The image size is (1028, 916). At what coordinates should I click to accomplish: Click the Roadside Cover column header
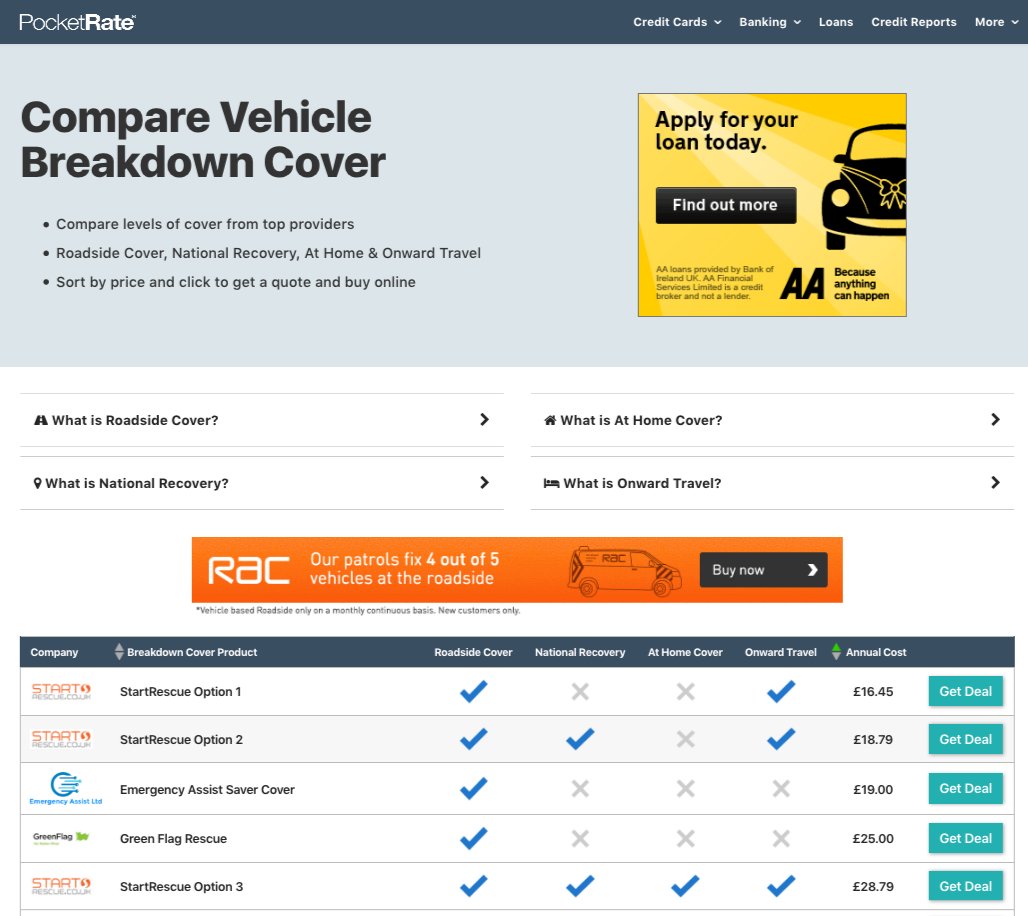(473, 652)
